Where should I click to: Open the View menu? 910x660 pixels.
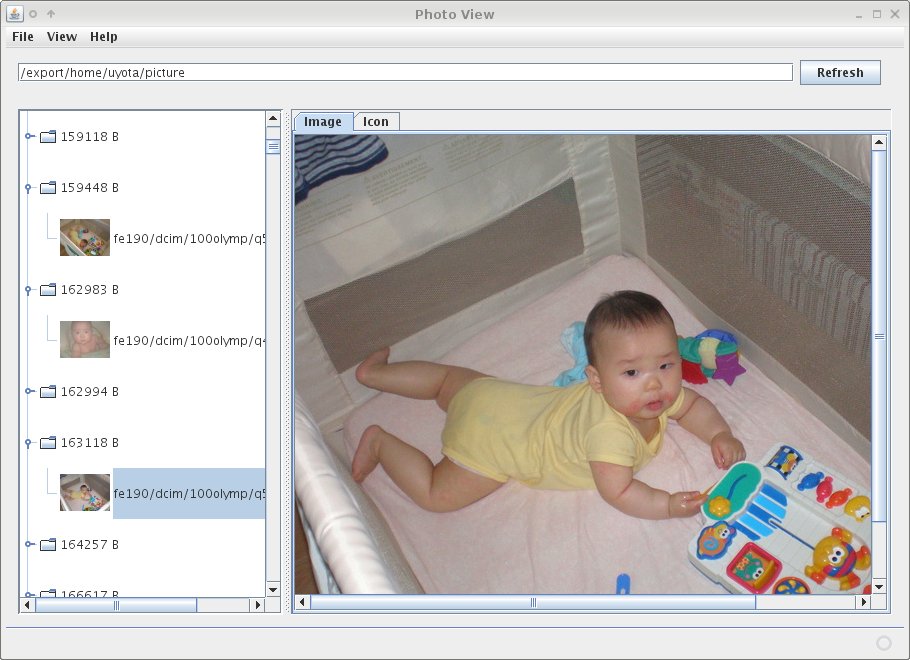[62, 37]
